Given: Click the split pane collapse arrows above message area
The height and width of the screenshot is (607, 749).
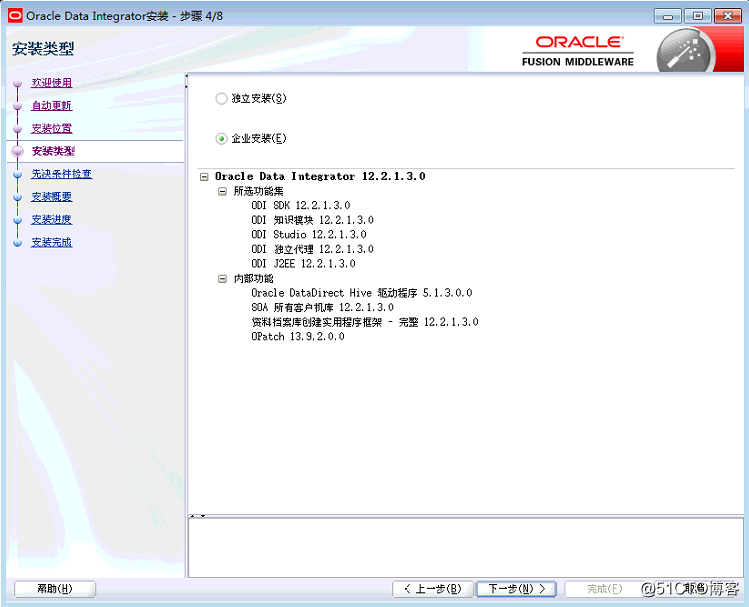Looking at the screenshot, I should 198,516.
